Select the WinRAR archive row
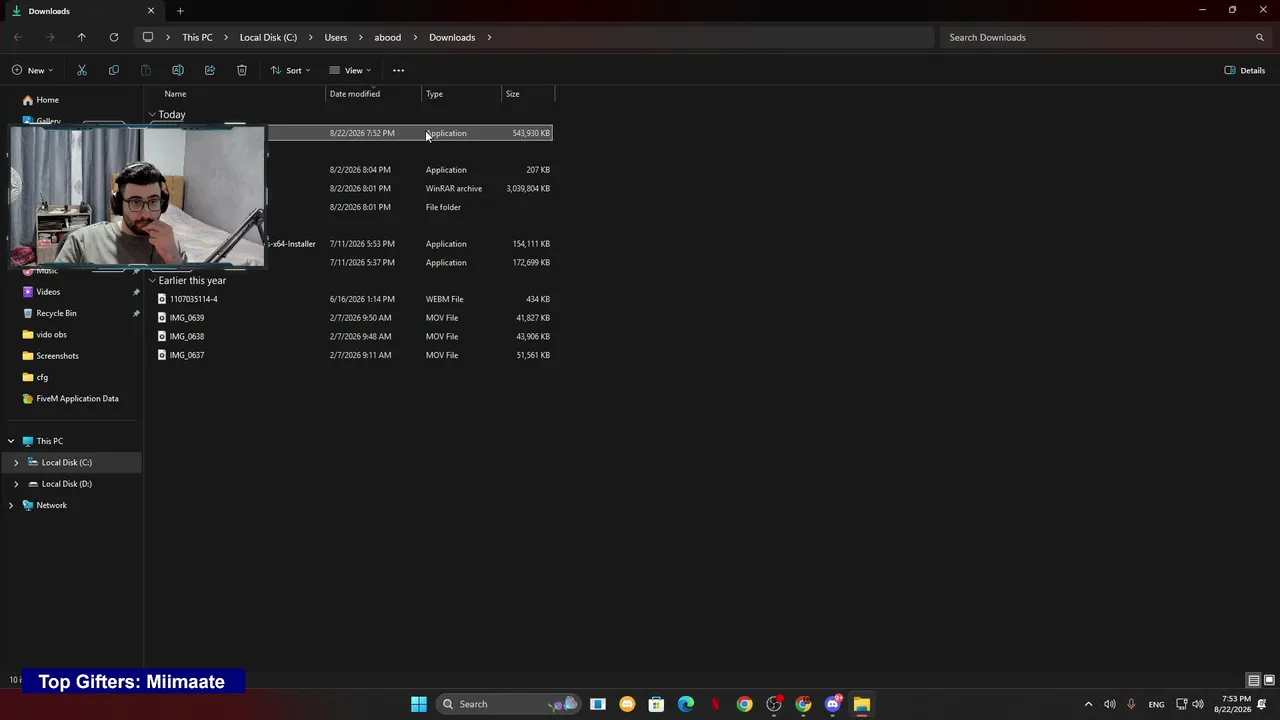The image size is (1280, 720). pyautogui.click(x=354, y=188)
